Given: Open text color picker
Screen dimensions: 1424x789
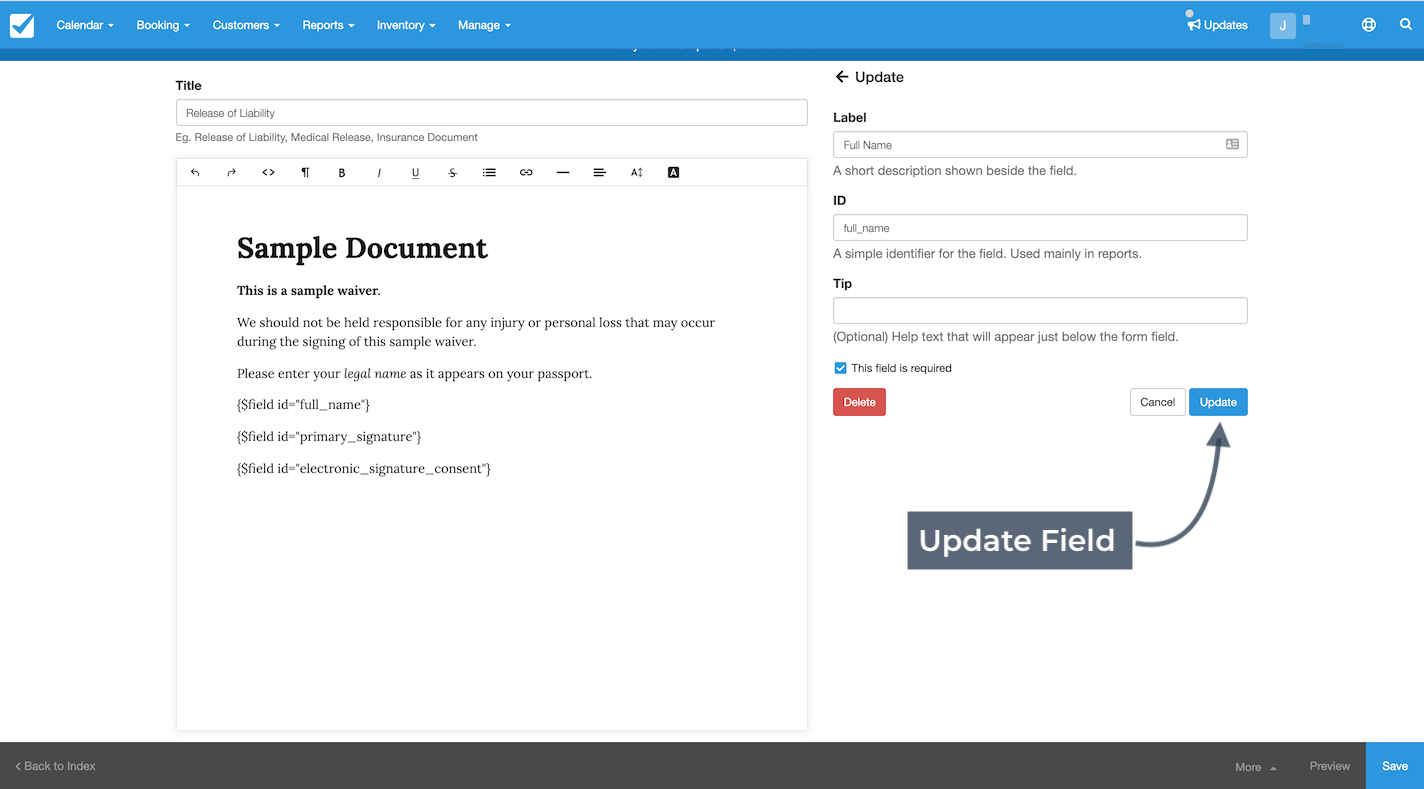Looking at the screenshot, I should pos(673,173).
